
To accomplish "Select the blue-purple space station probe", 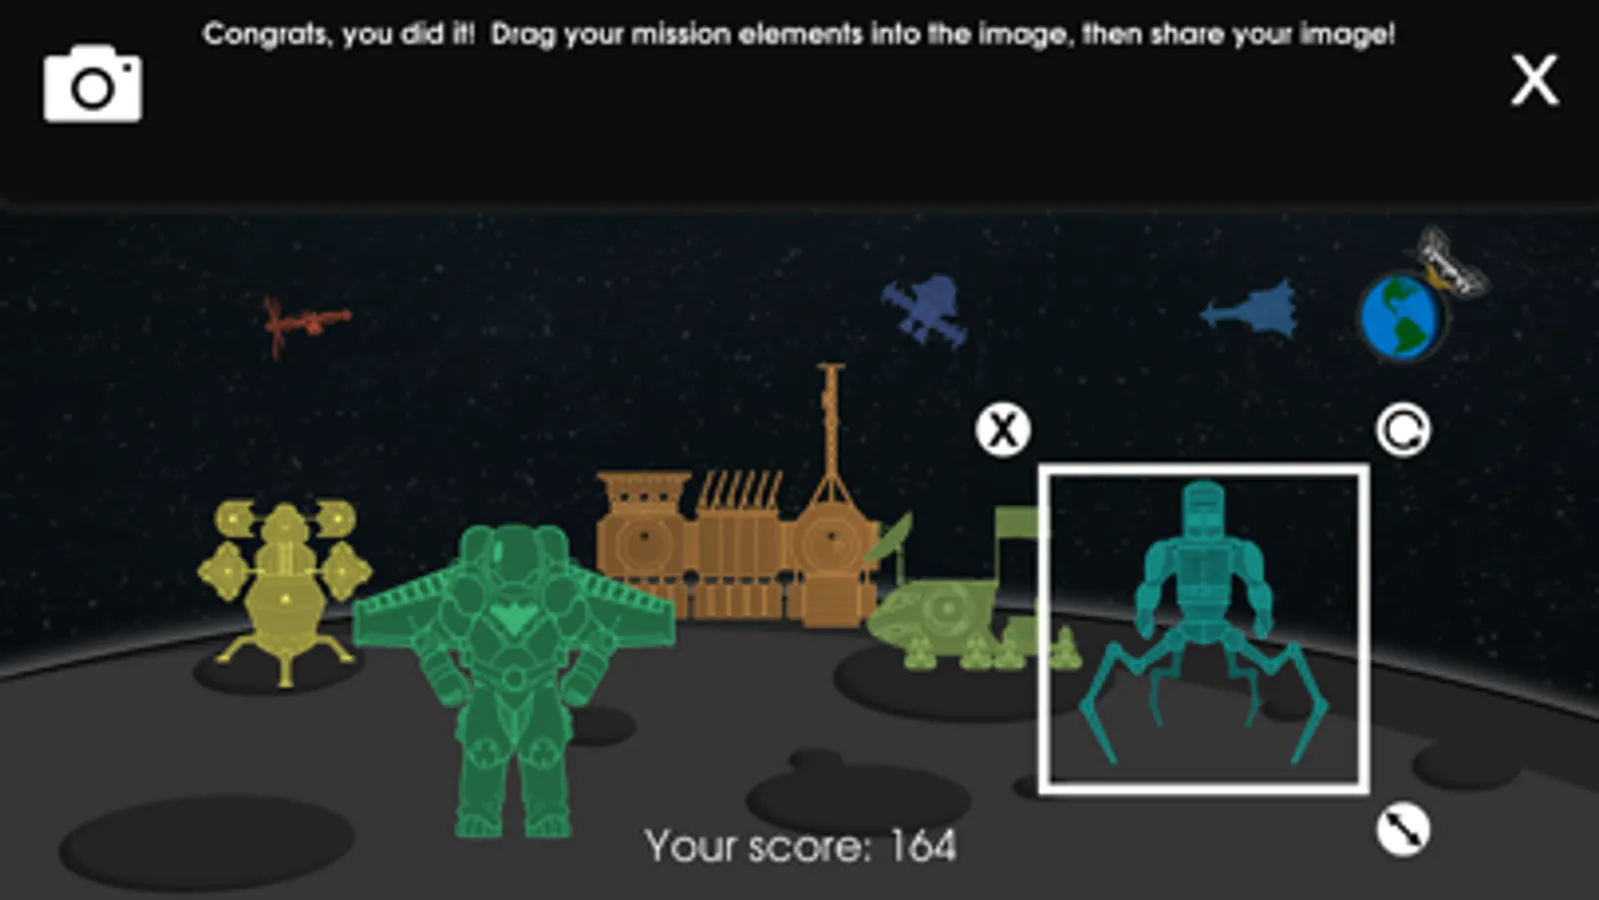I will tap(926, 309).
